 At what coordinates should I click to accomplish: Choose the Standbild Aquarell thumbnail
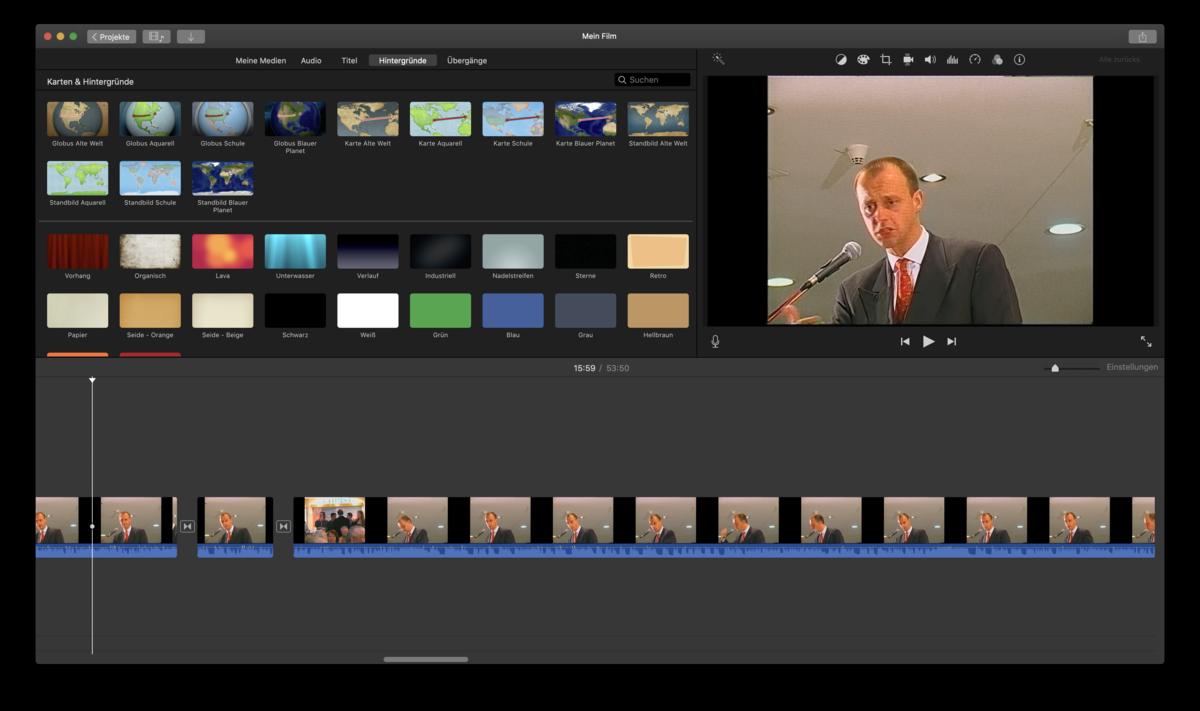pos(77,178)
